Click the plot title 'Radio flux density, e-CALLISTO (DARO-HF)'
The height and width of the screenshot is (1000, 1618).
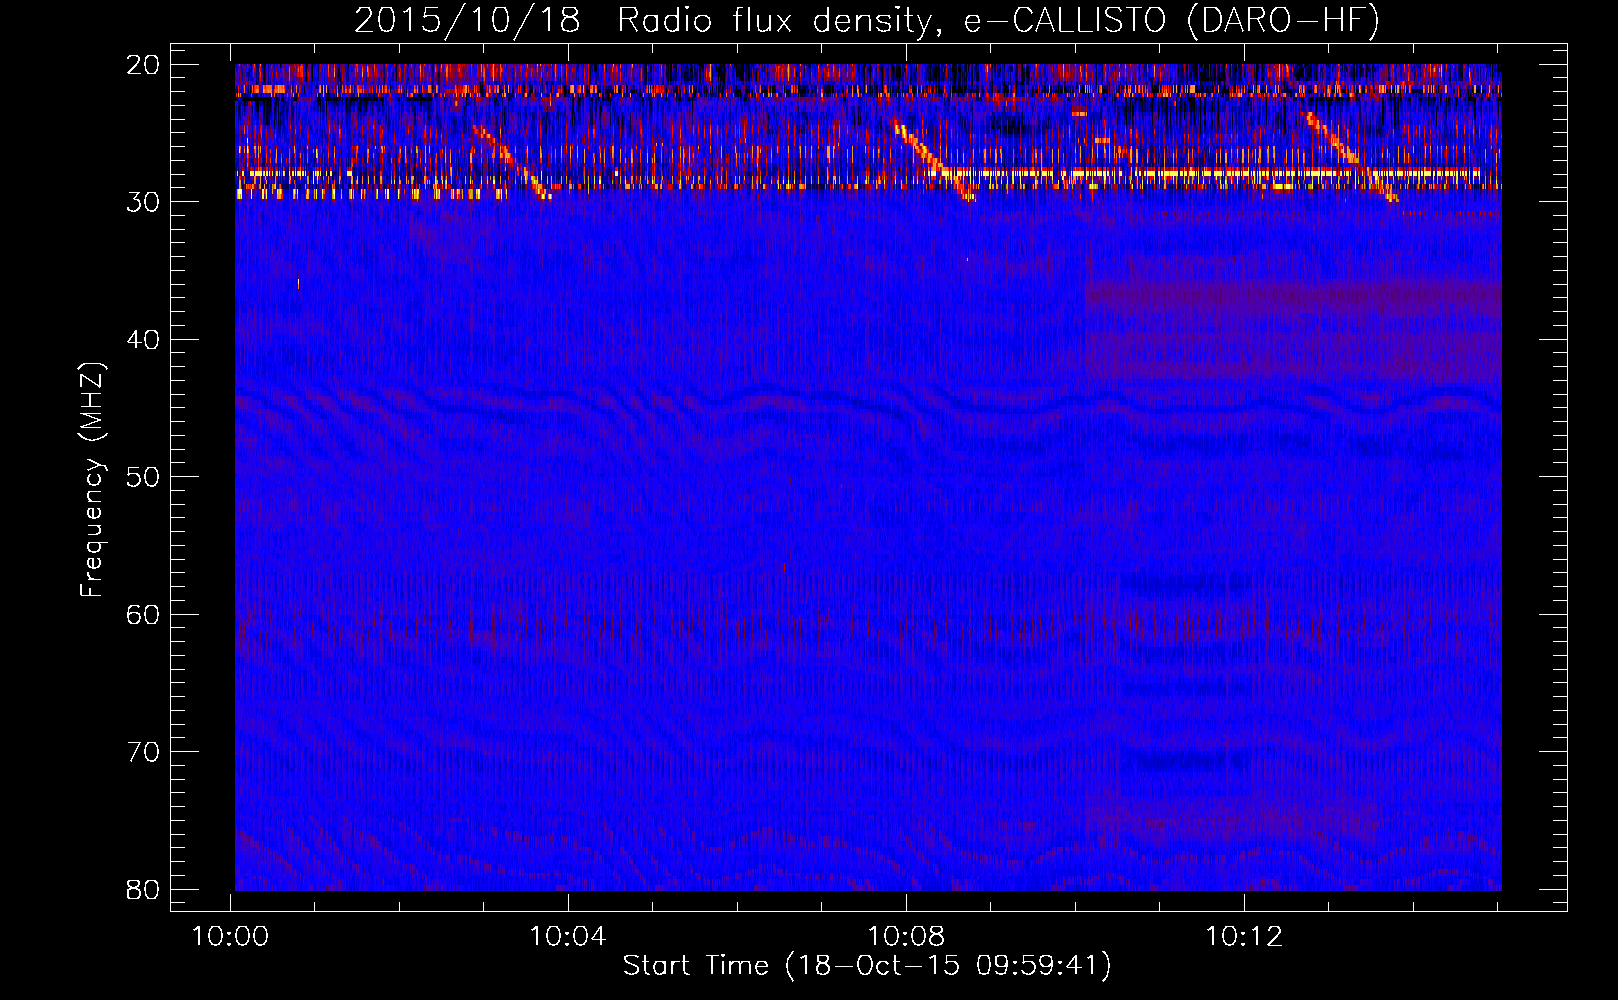click(998, 21)
